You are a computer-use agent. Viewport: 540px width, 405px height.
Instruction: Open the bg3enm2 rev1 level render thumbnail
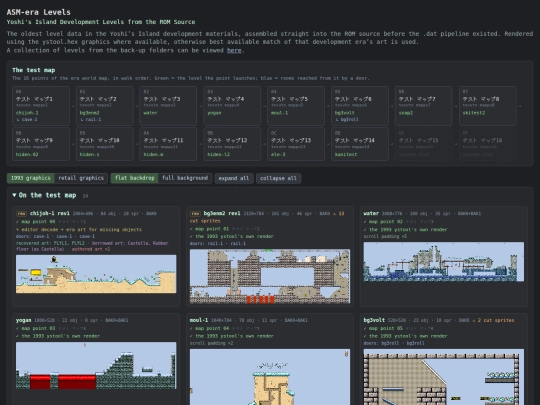pos(270,277)
